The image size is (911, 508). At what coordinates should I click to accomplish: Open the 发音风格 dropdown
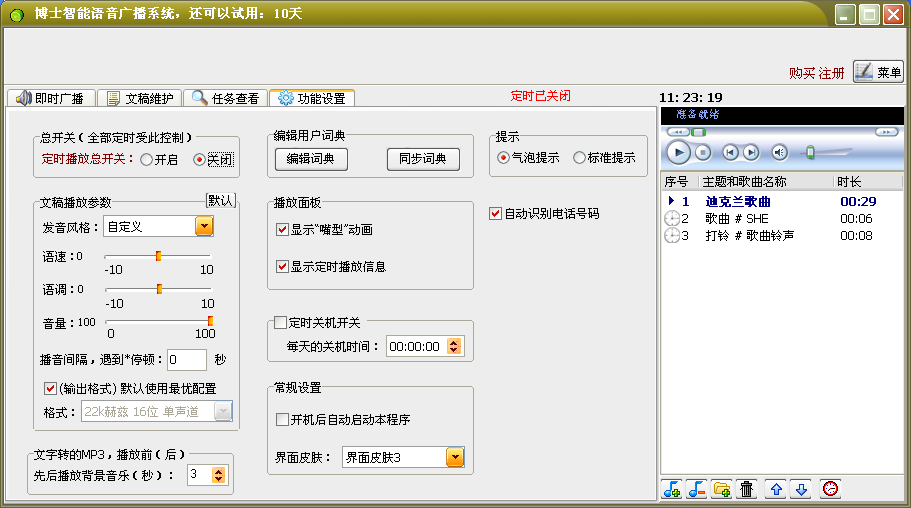[204, 226]
